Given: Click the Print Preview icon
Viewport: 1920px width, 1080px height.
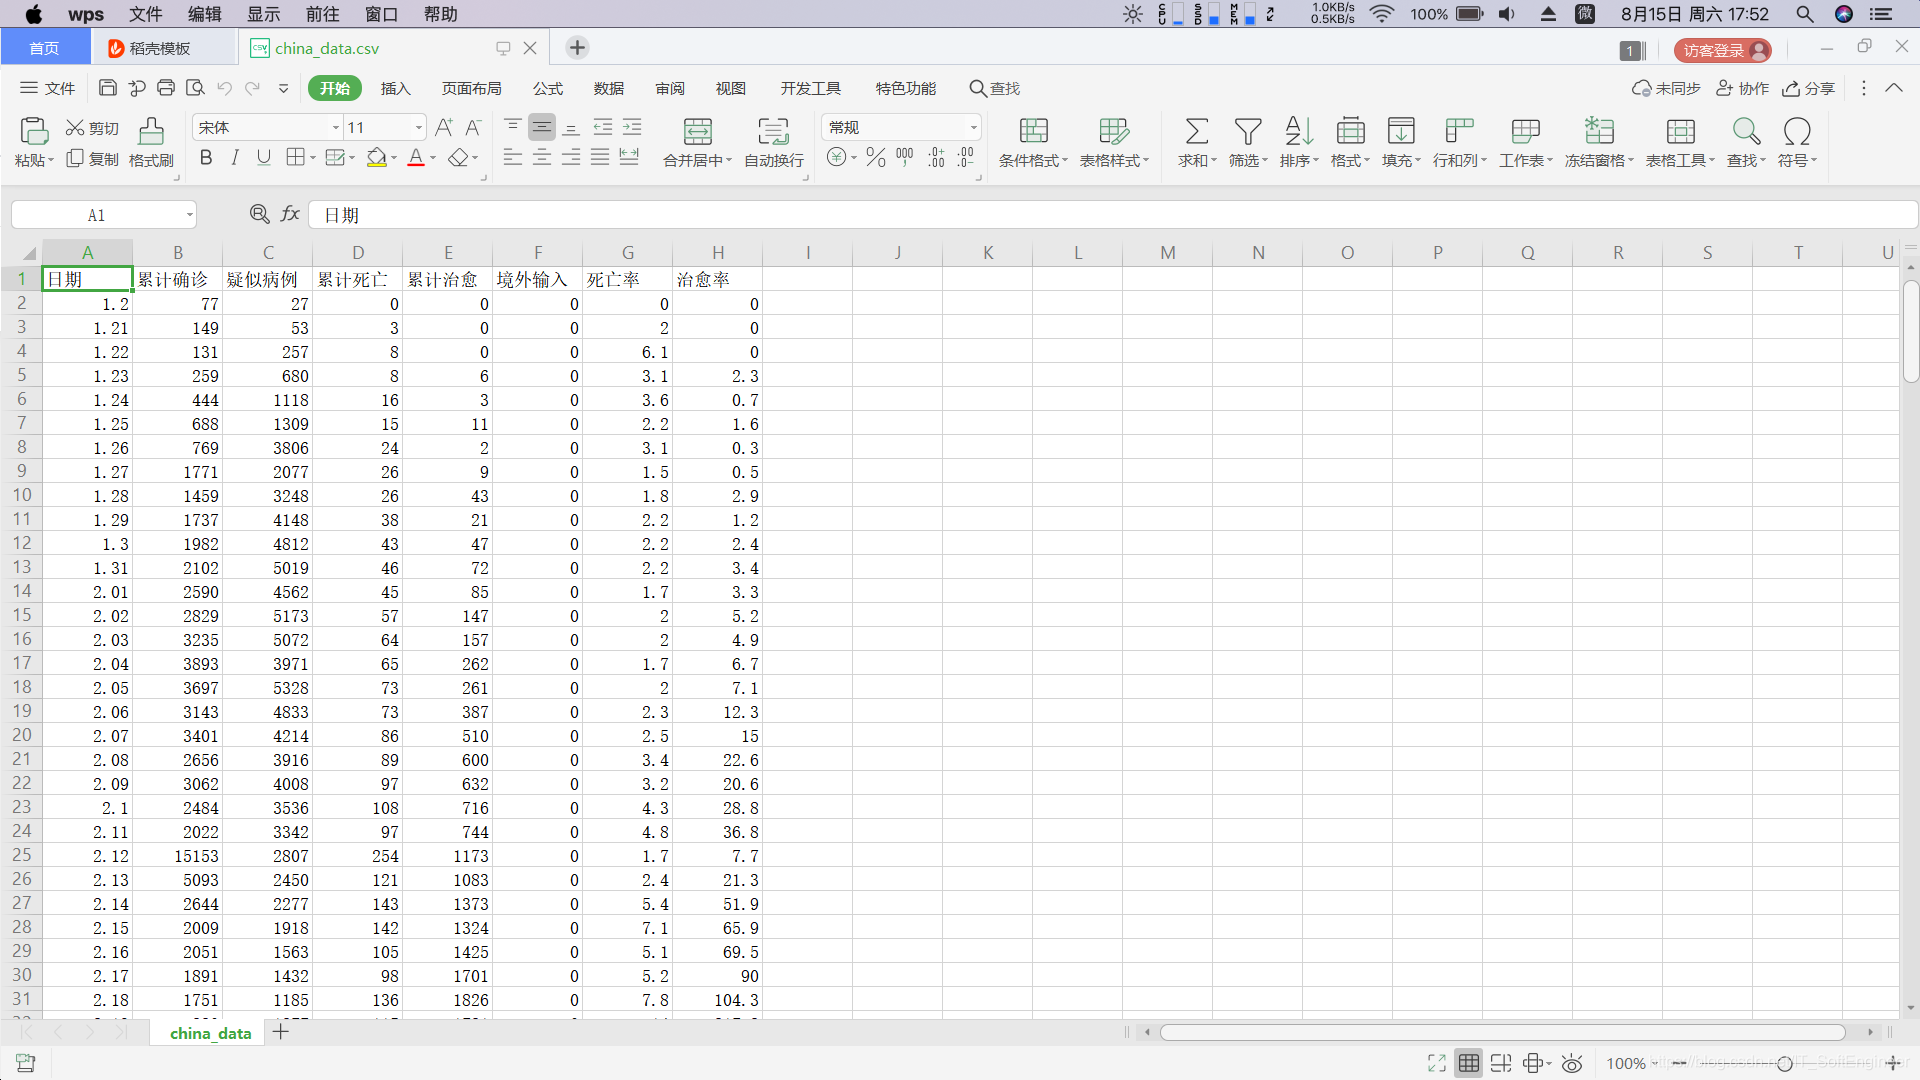Looking at the screenshot, I should (195, 88).
